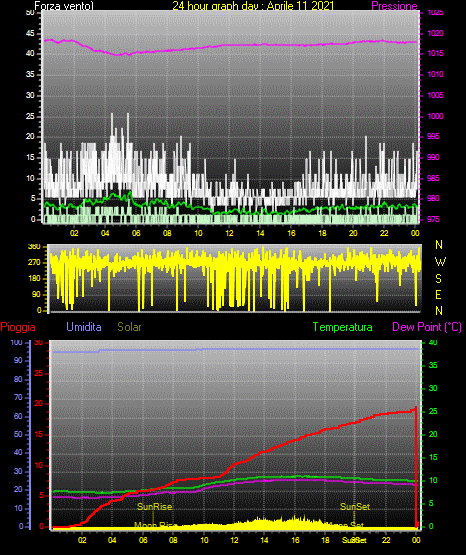
Task: Click the red 10 rain axis value
Action: (39, 465)
